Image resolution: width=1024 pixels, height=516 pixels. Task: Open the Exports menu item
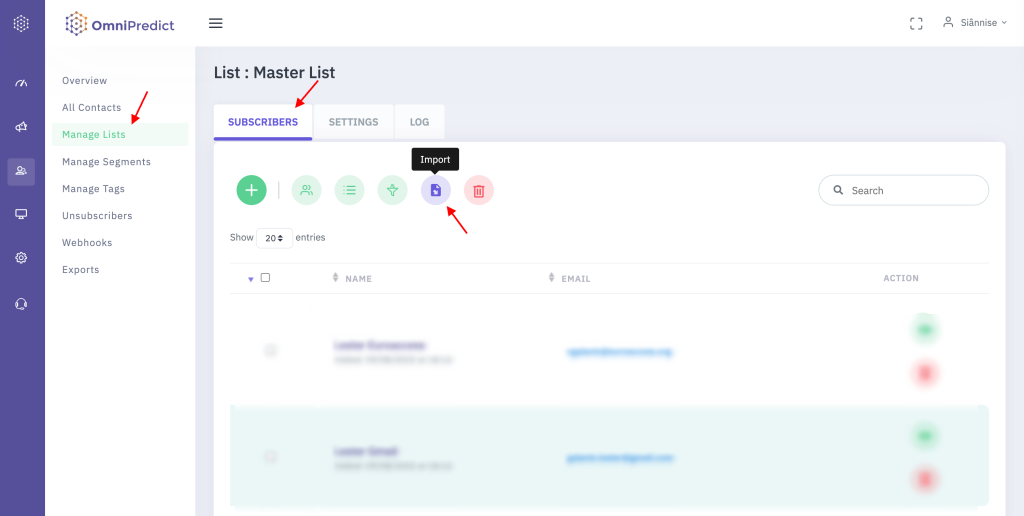tap(80, 270)
